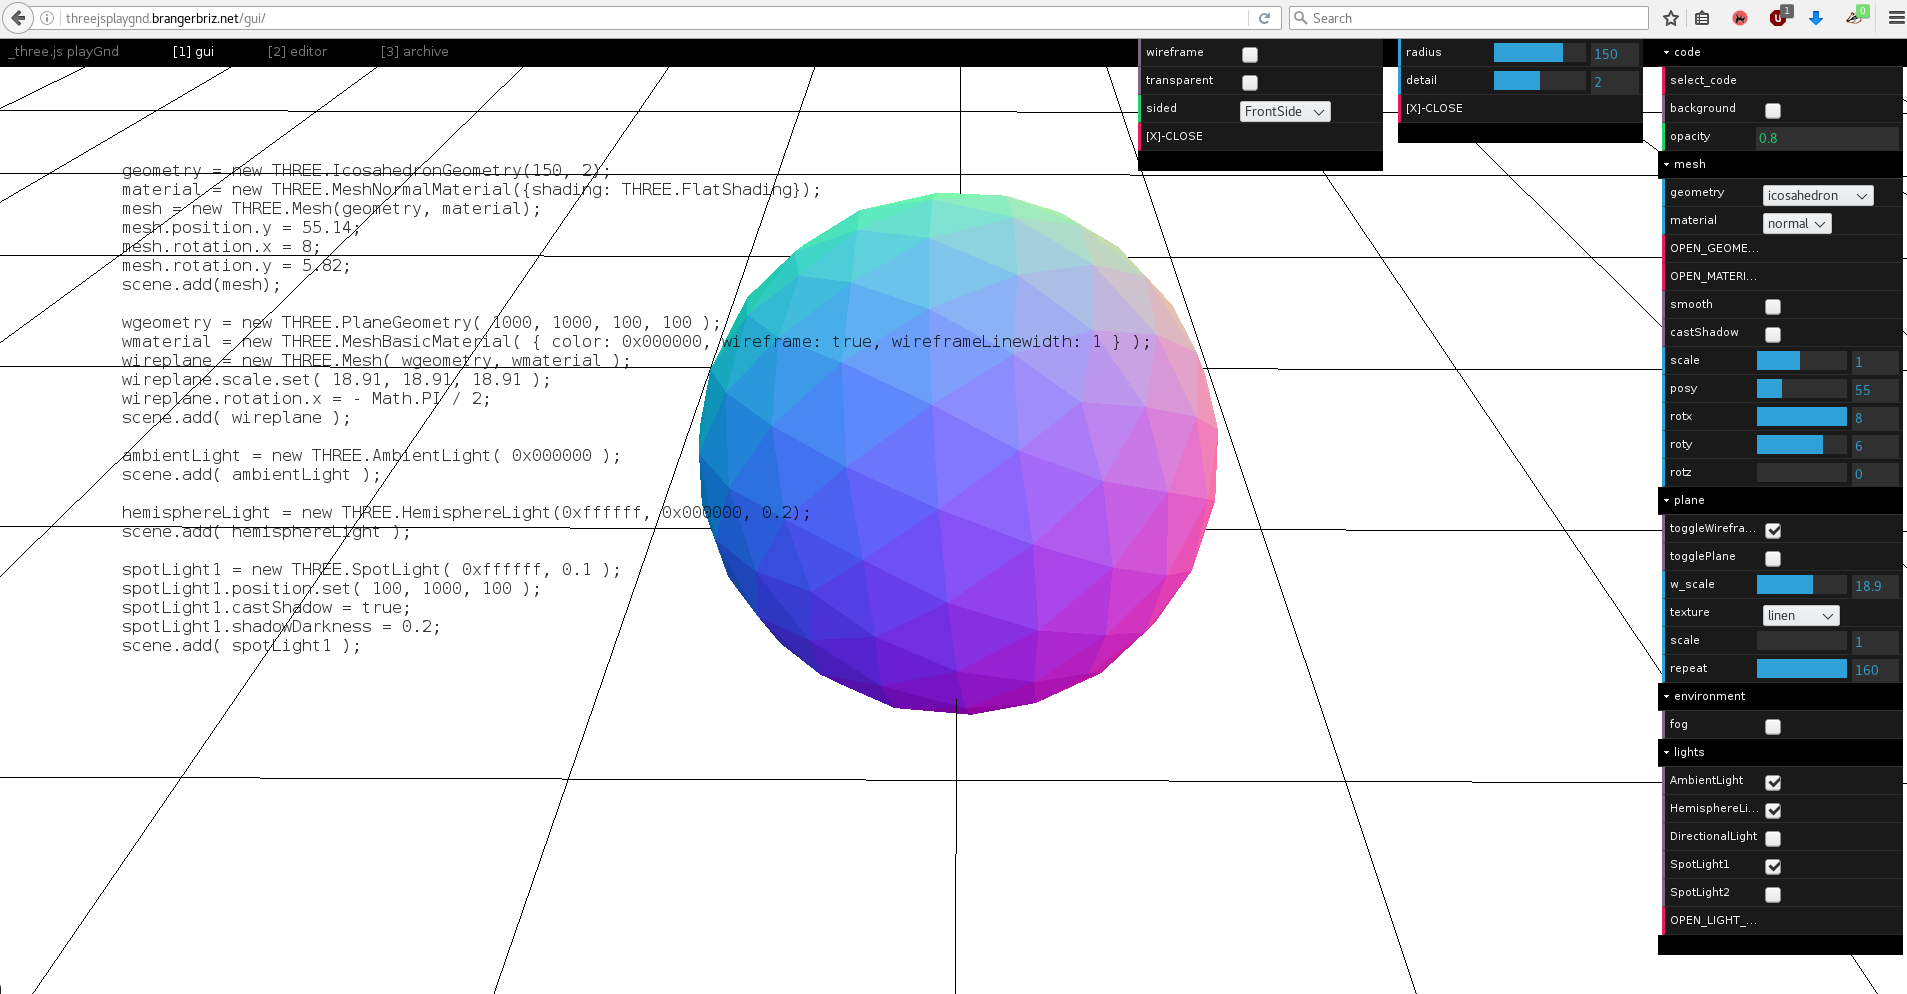Go to the [3] archive tab
The height and width of the screenshot is (994, 1907).
[x=414, y=52]
